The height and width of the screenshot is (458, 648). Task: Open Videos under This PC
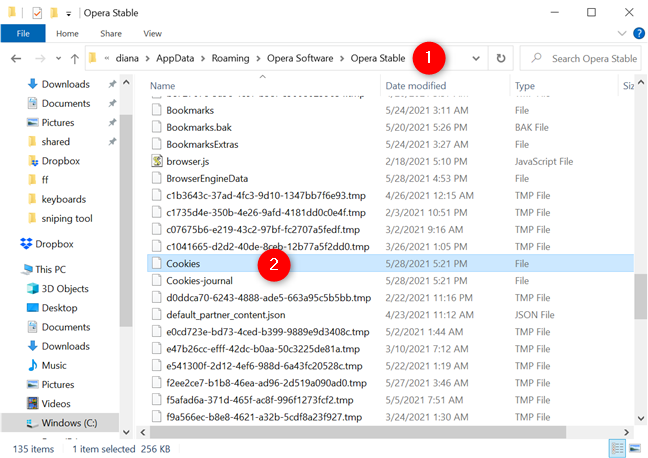(x=56, y=403)
